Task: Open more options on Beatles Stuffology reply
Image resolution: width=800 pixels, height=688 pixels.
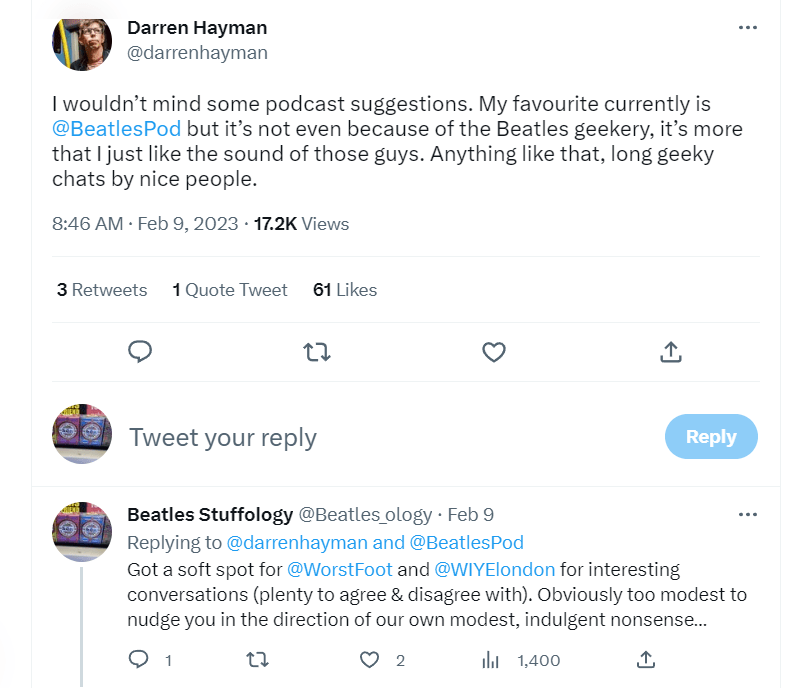Action: tap(747, 515)
